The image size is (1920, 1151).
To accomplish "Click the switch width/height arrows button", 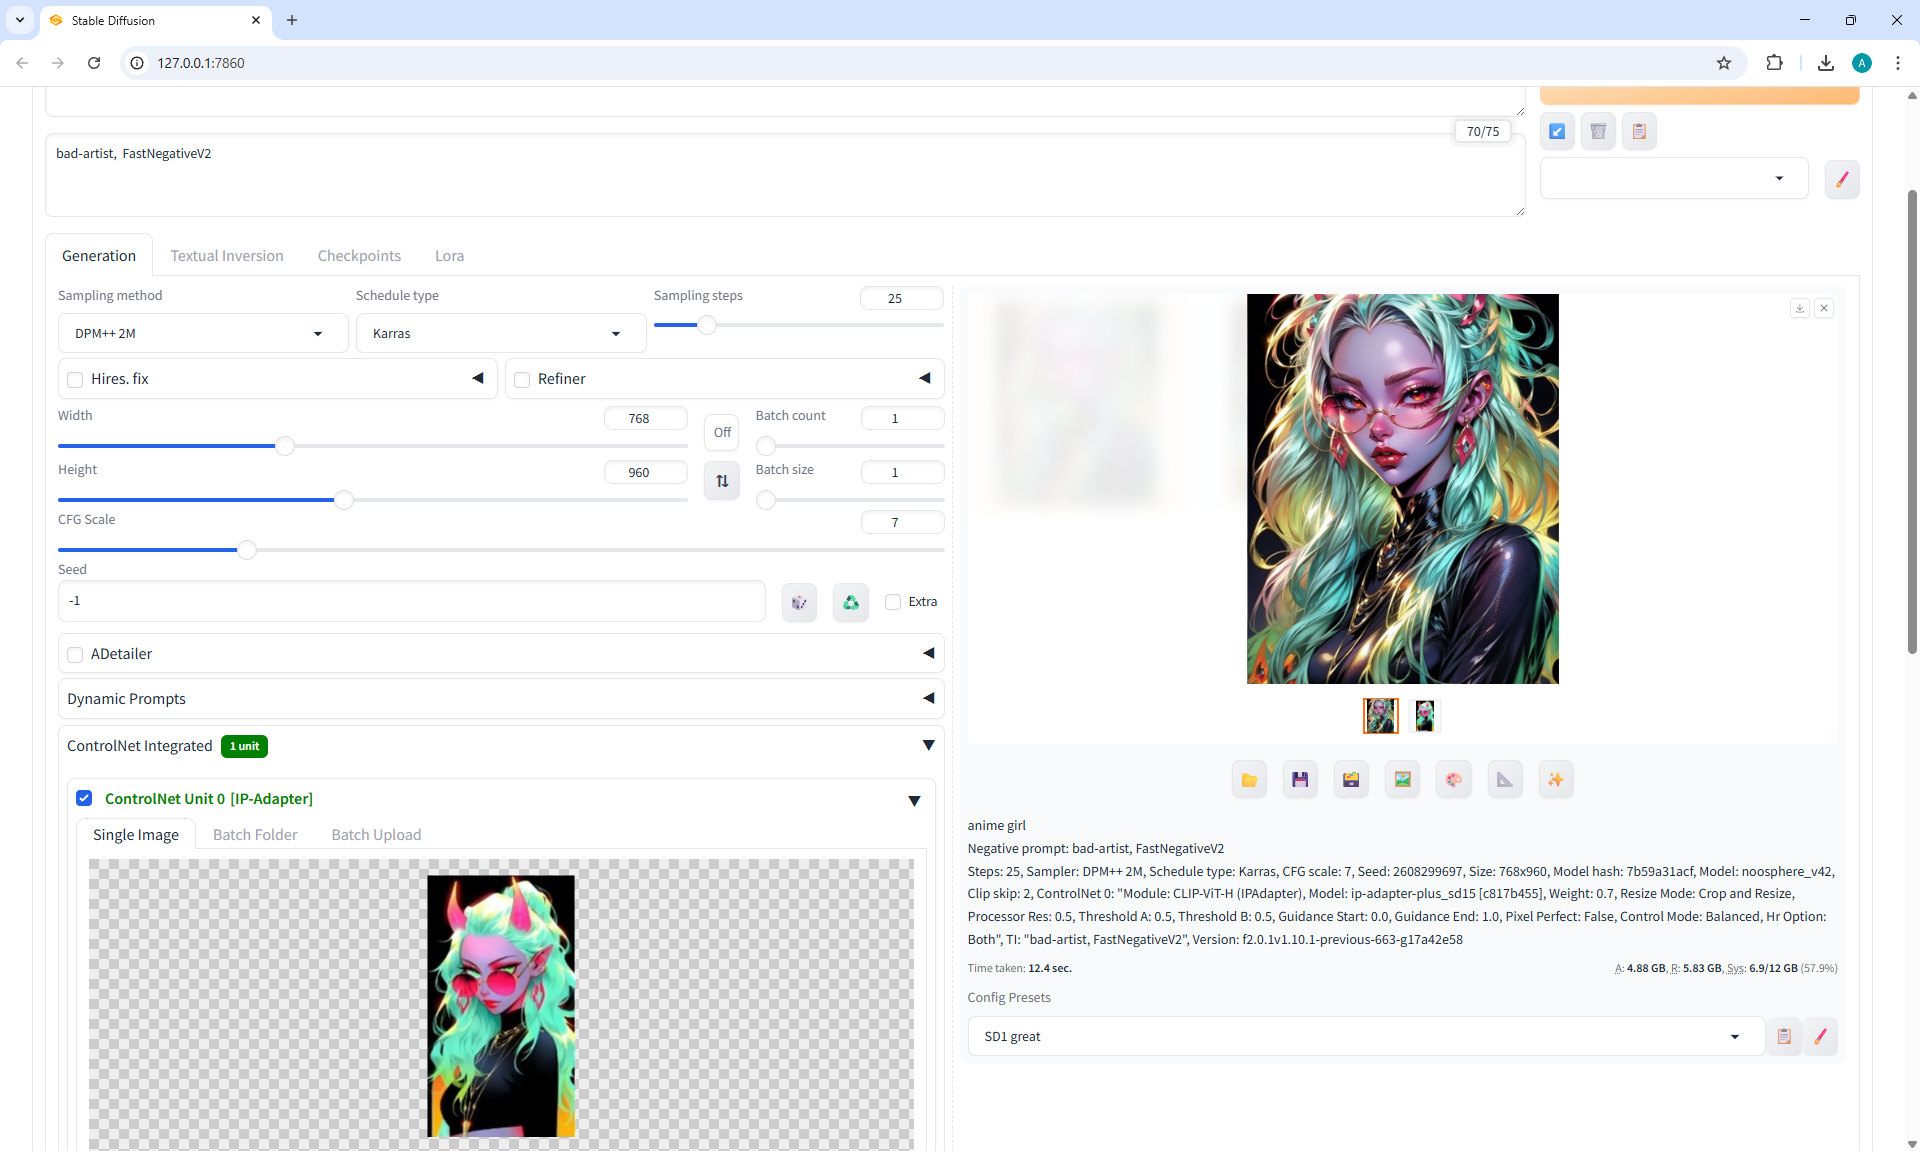I will tap(722, 481).
